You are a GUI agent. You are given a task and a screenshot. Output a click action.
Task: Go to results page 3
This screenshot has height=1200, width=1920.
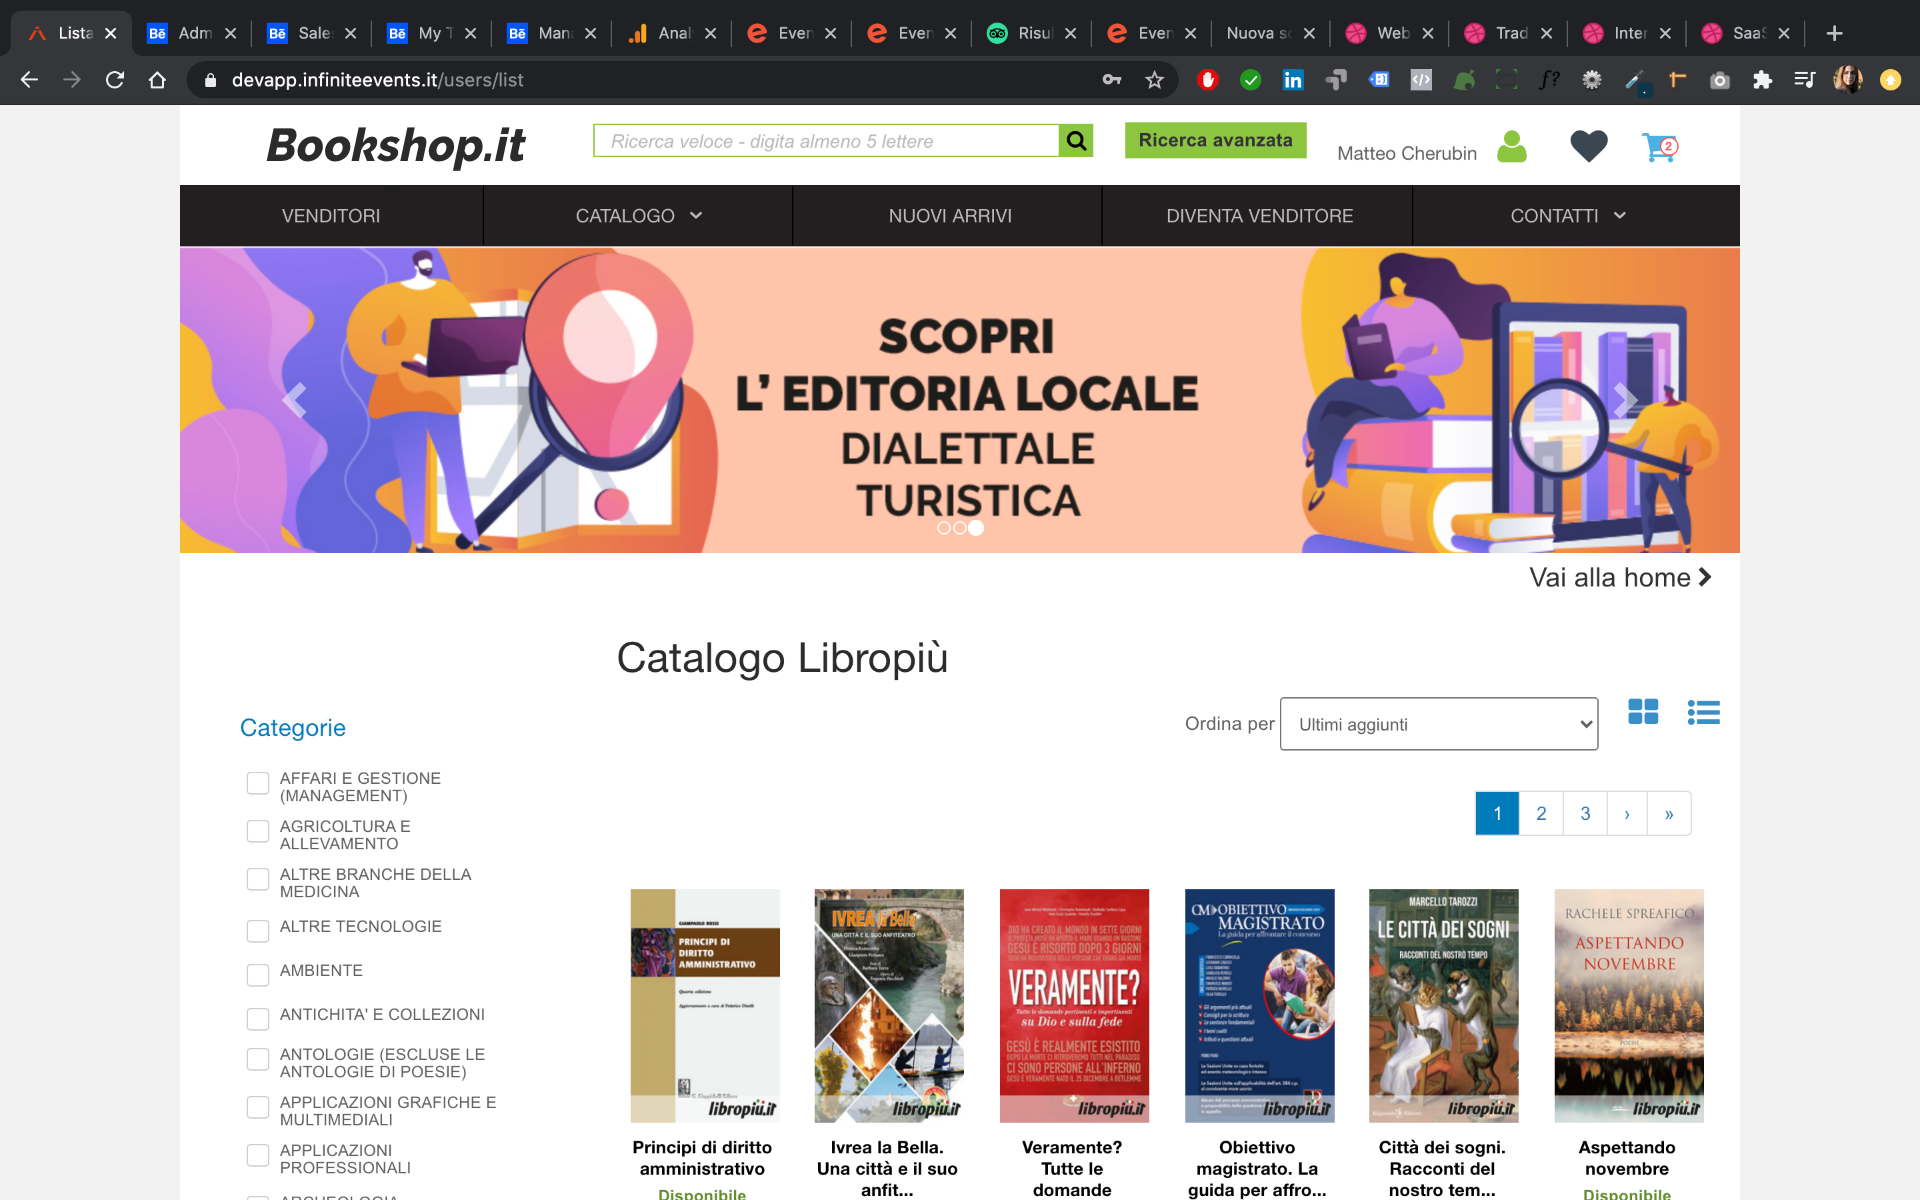click(x=1585, y=814)
